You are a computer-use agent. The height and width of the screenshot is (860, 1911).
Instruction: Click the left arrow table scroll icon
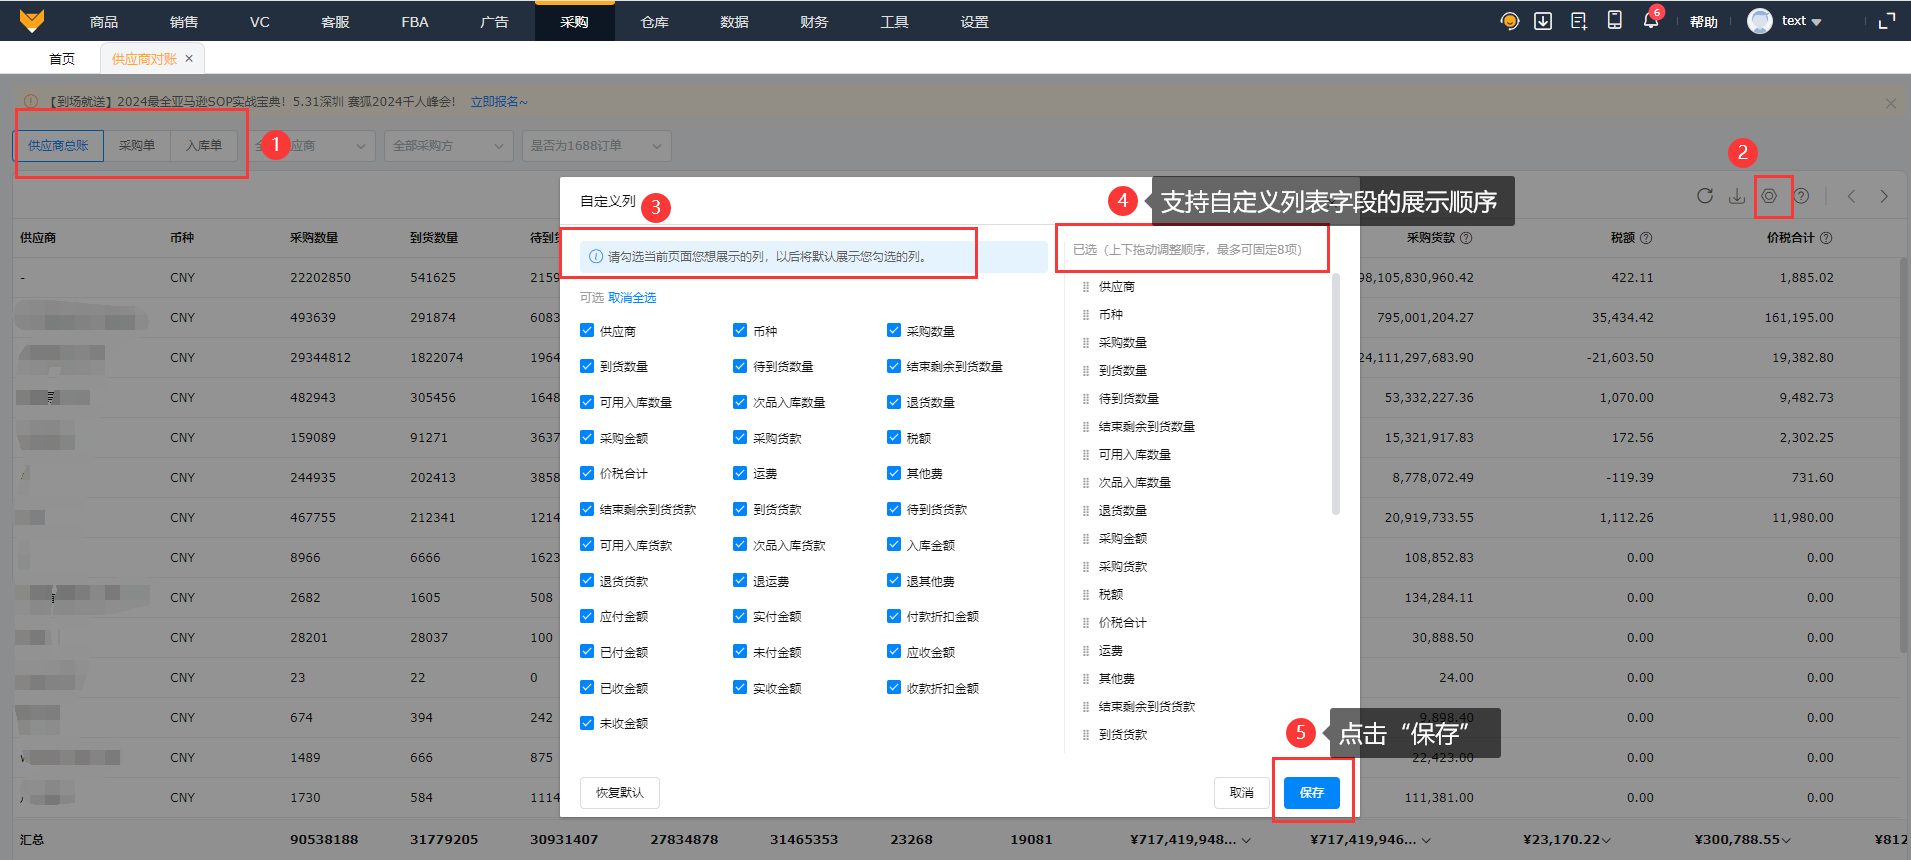(1851, 196)
